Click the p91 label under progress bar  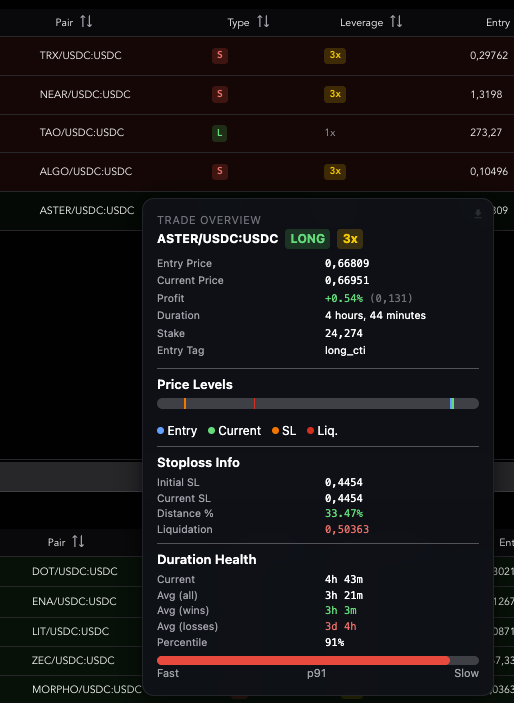[316, 673]
